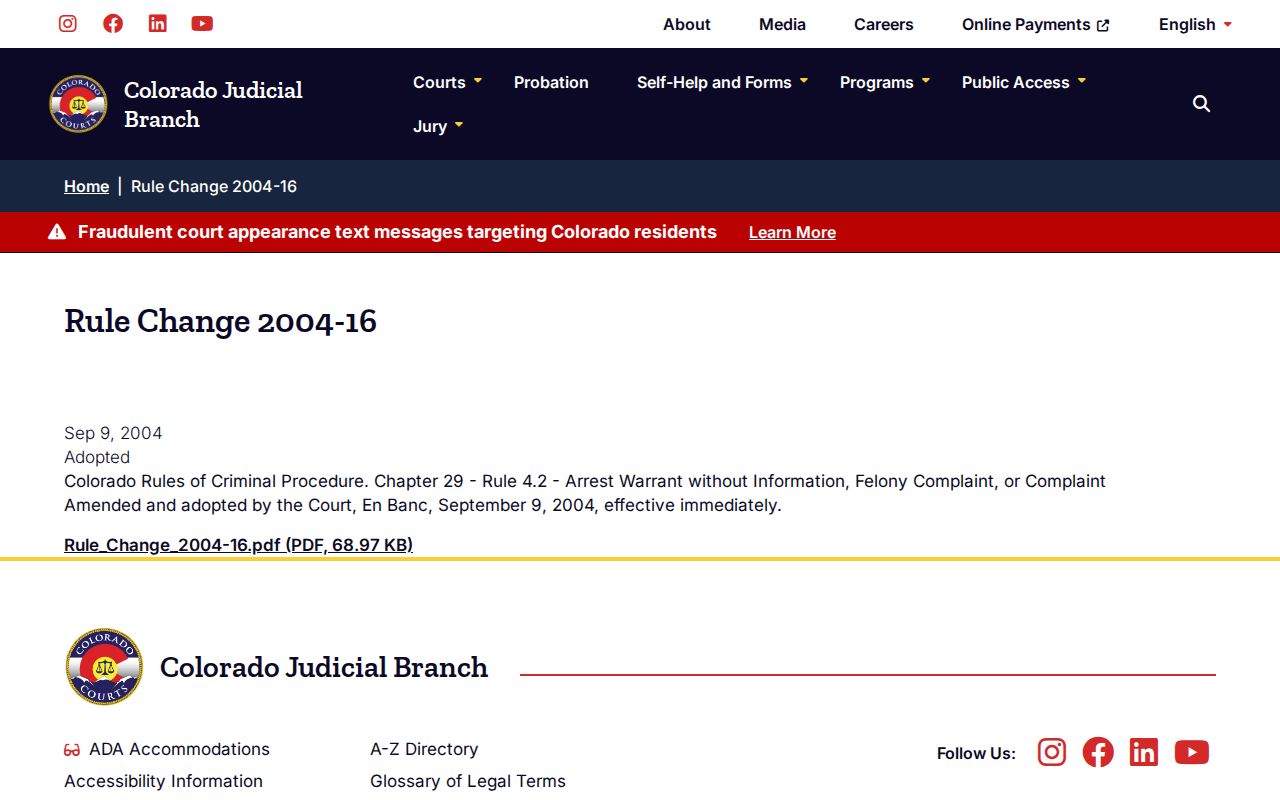Open the English language dropdown
This screenshot has width=1280, height=800.
pos(1195,24)
